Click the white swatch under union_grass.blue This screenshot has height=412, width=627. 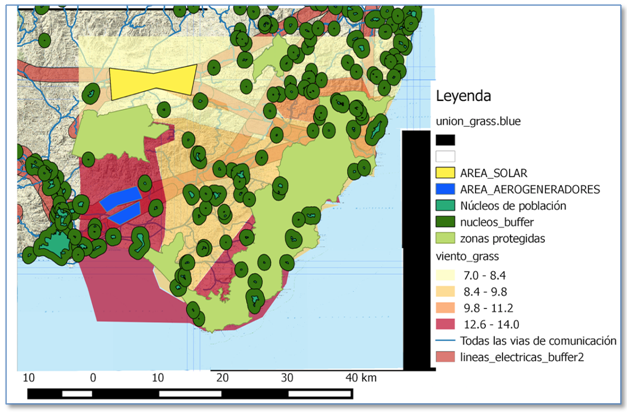coord(445,156)
